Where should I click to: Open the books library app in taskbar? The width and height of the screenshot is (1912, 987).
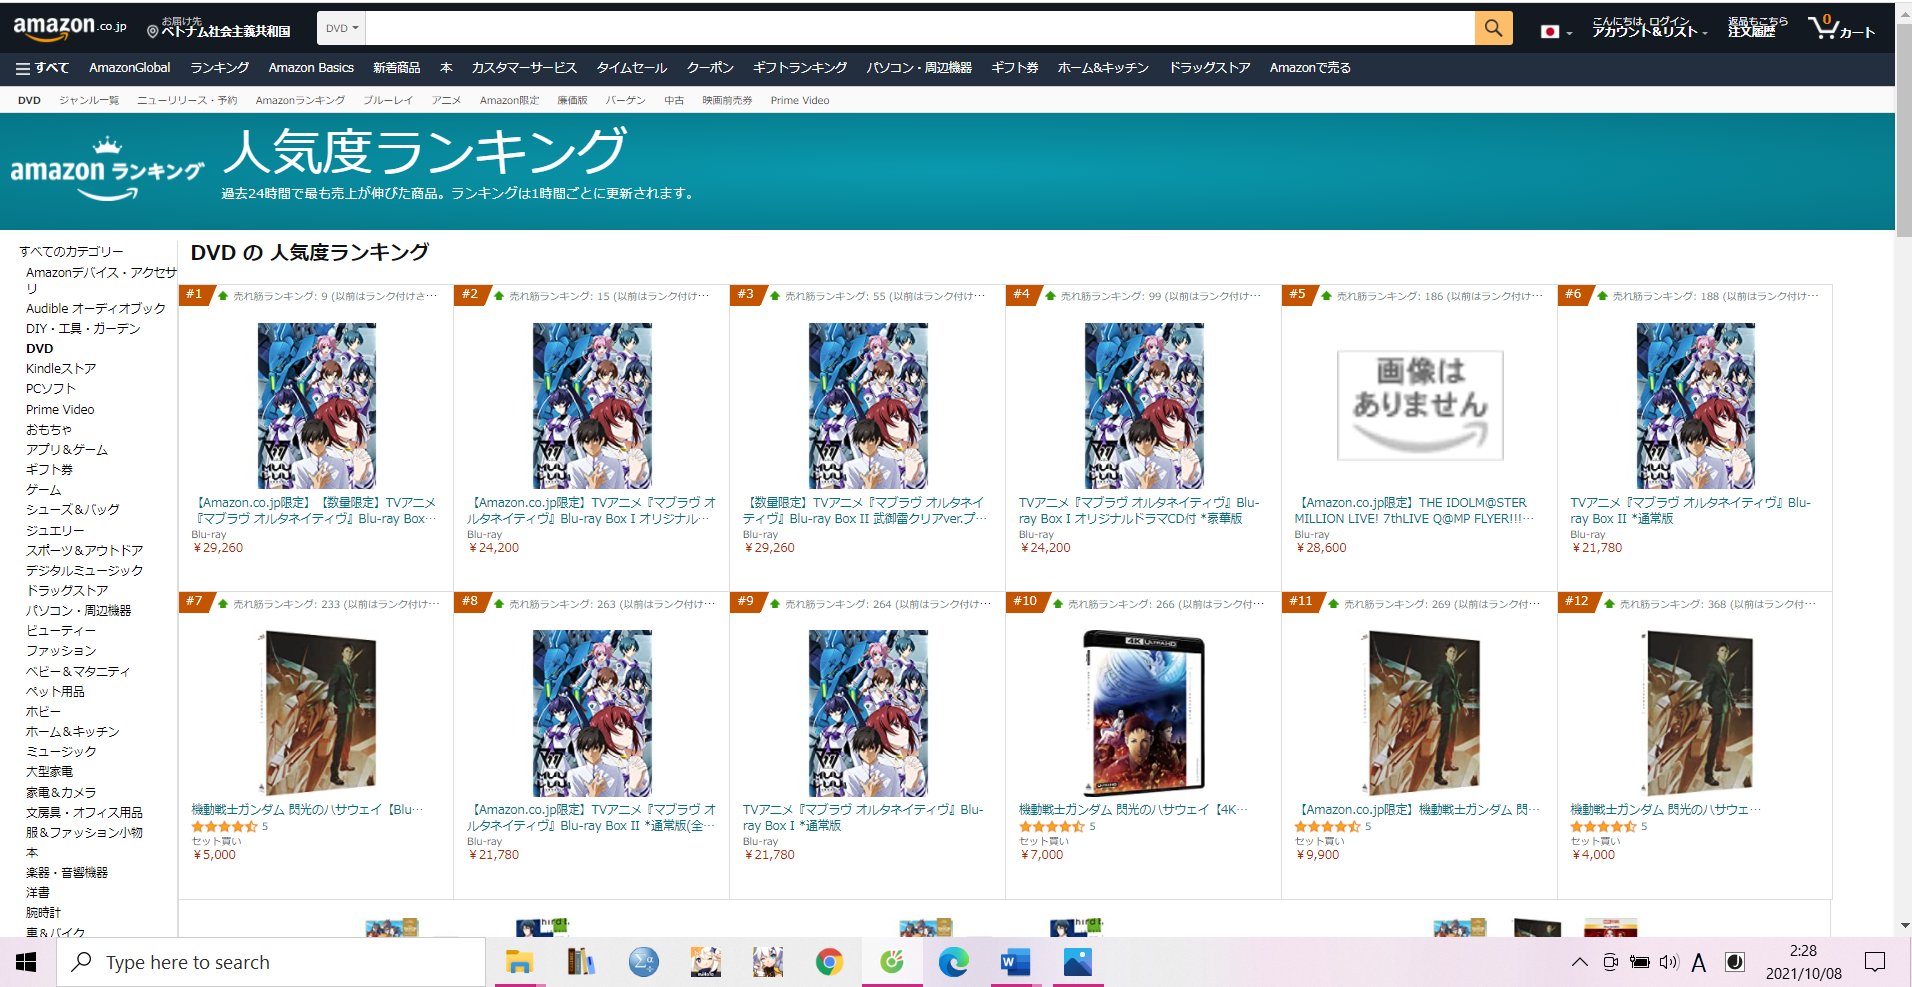point(581,962)
